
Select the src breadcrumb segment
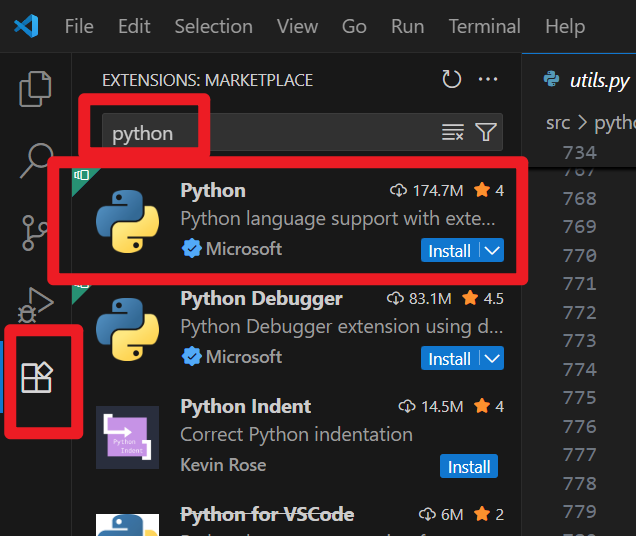click(558, 123)
